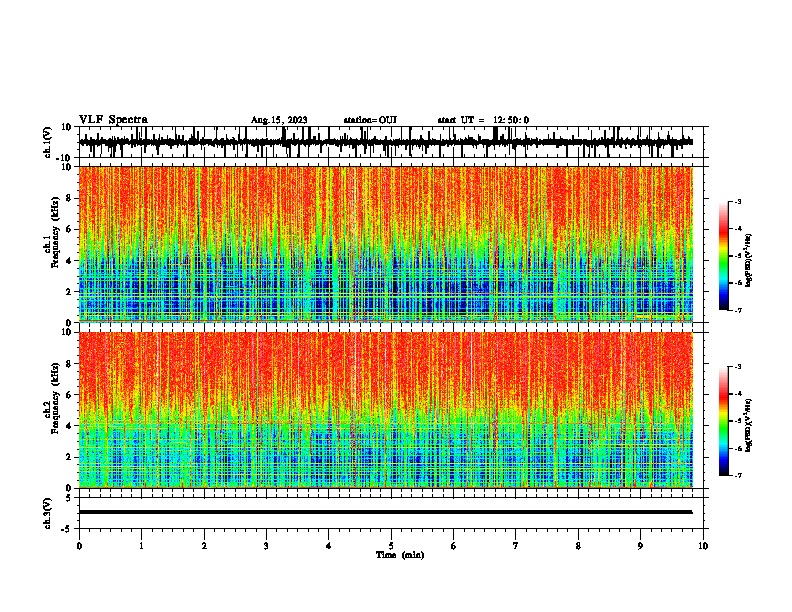Click the time axis tick label '10'
The image size is (792, 612).
tap(703, 546)
